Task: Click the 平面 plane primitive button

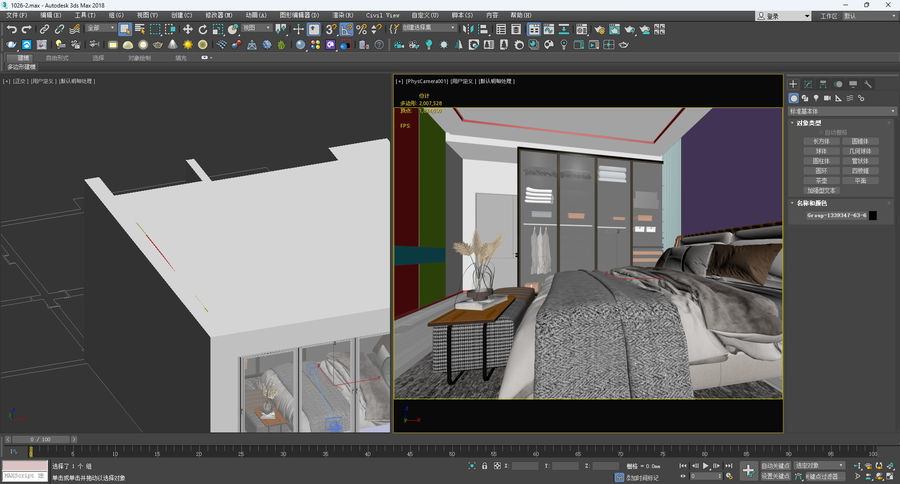Action: [x=860, y=180]
